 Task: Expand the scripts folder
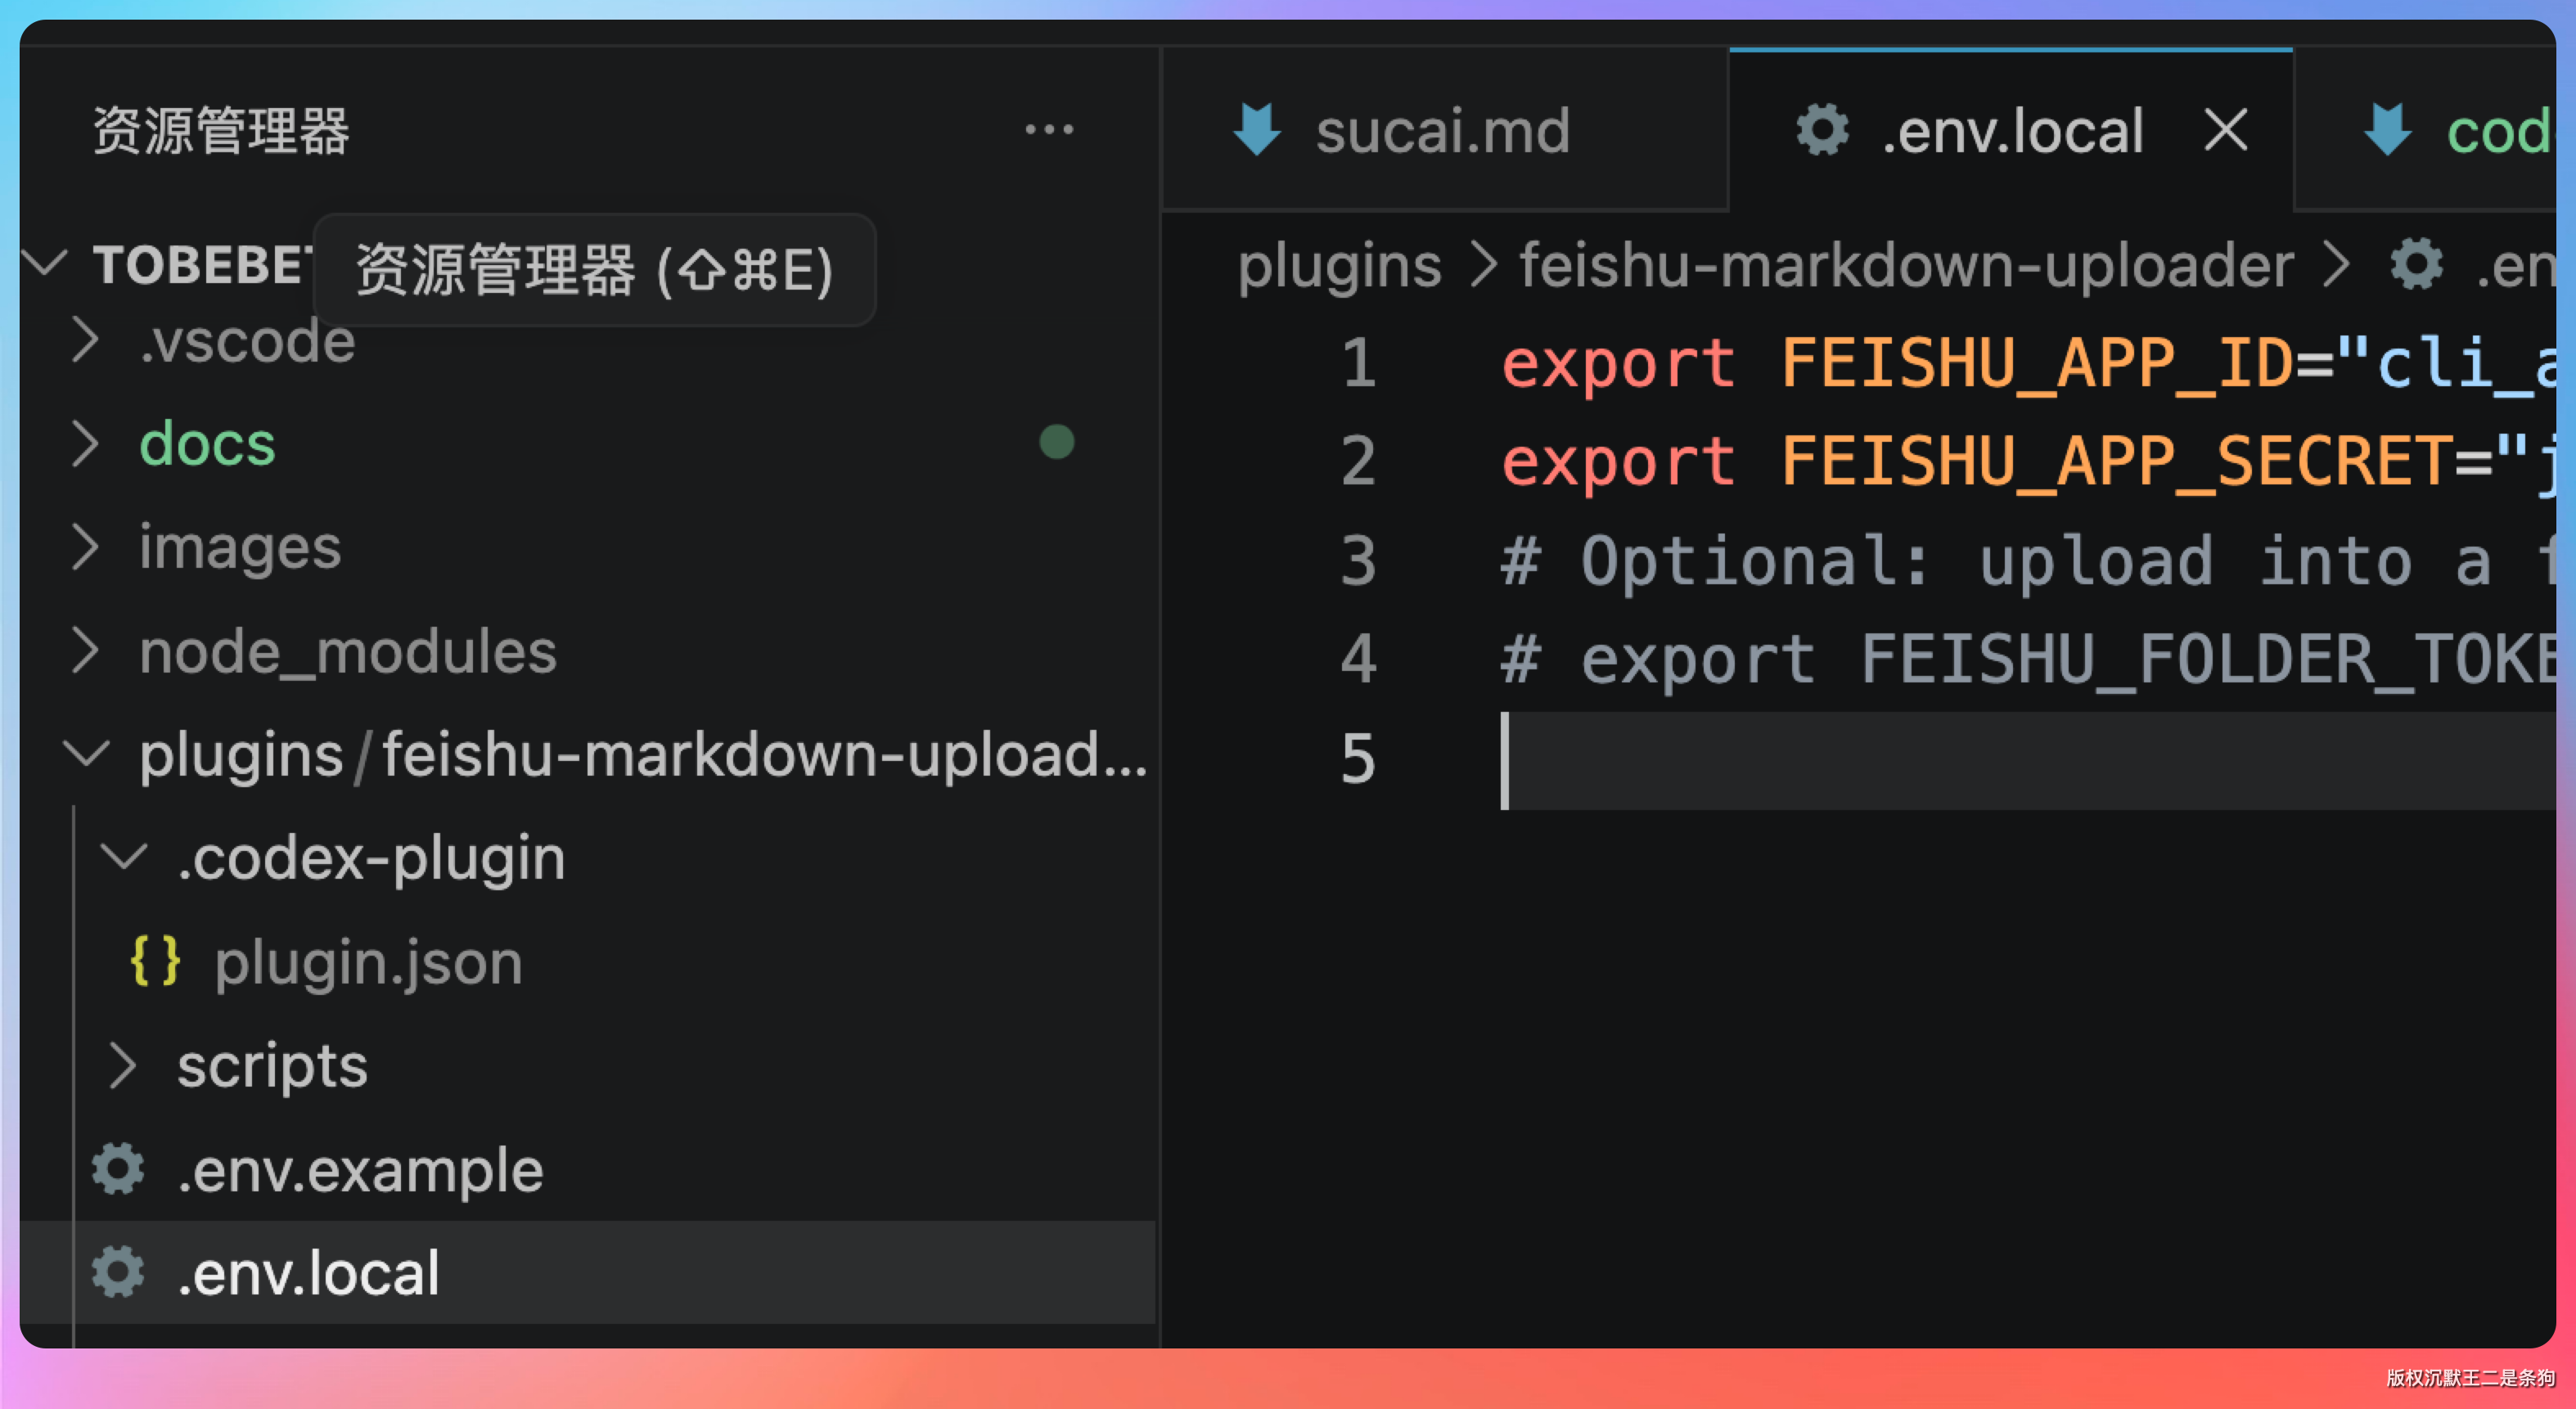click(124, 1065)
